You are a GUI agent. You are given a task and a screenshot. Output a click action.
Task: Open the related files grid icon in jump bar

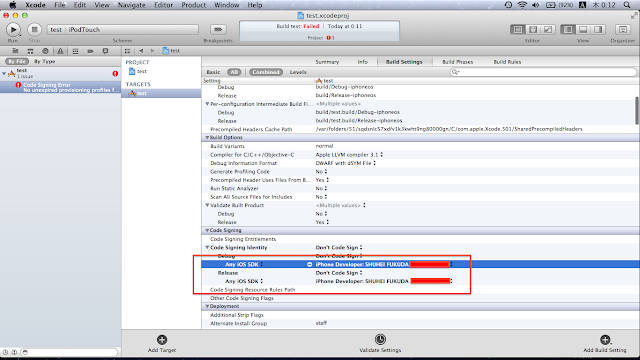point(127,51)
